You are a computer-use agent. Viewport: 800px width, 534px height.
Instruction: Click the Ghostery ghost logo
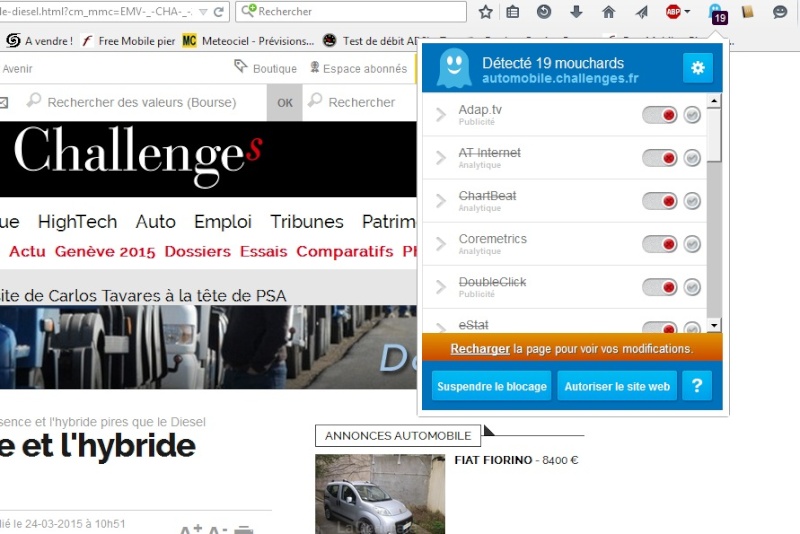click(x=454, y=68)
